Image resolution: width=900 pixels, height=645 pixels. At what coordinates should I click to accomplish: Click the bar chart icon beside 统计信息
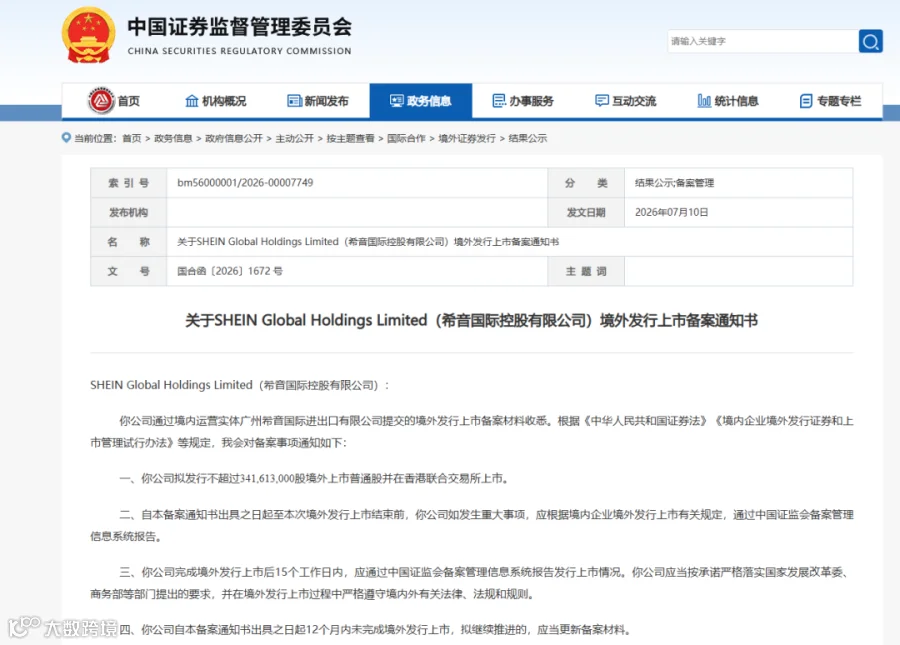[704, 101]
